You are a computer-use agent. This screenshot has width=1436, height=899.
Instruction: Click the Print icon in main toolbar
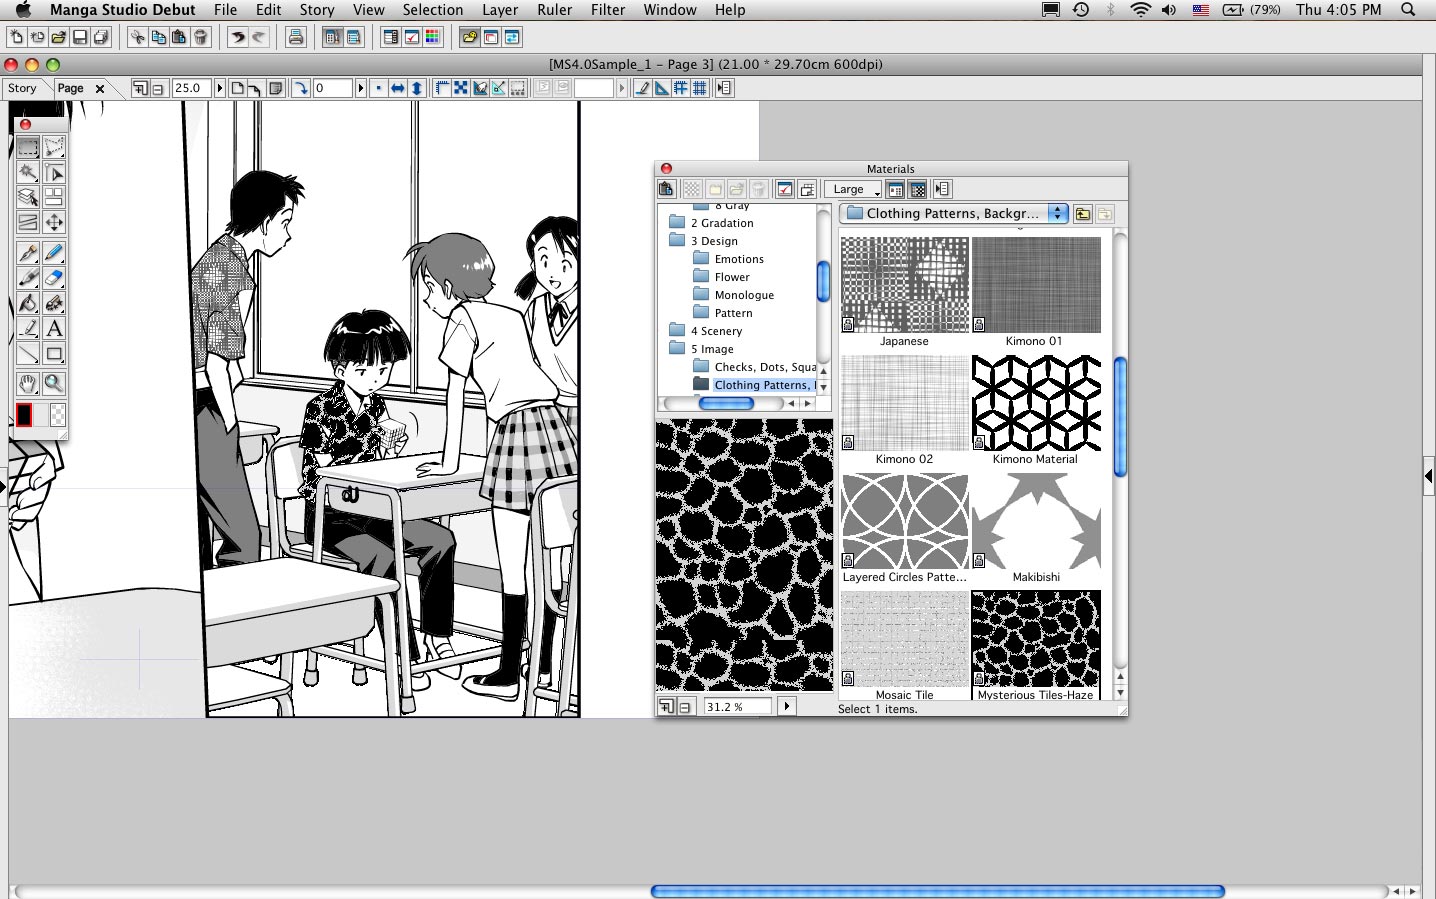[x=296, y=38]
